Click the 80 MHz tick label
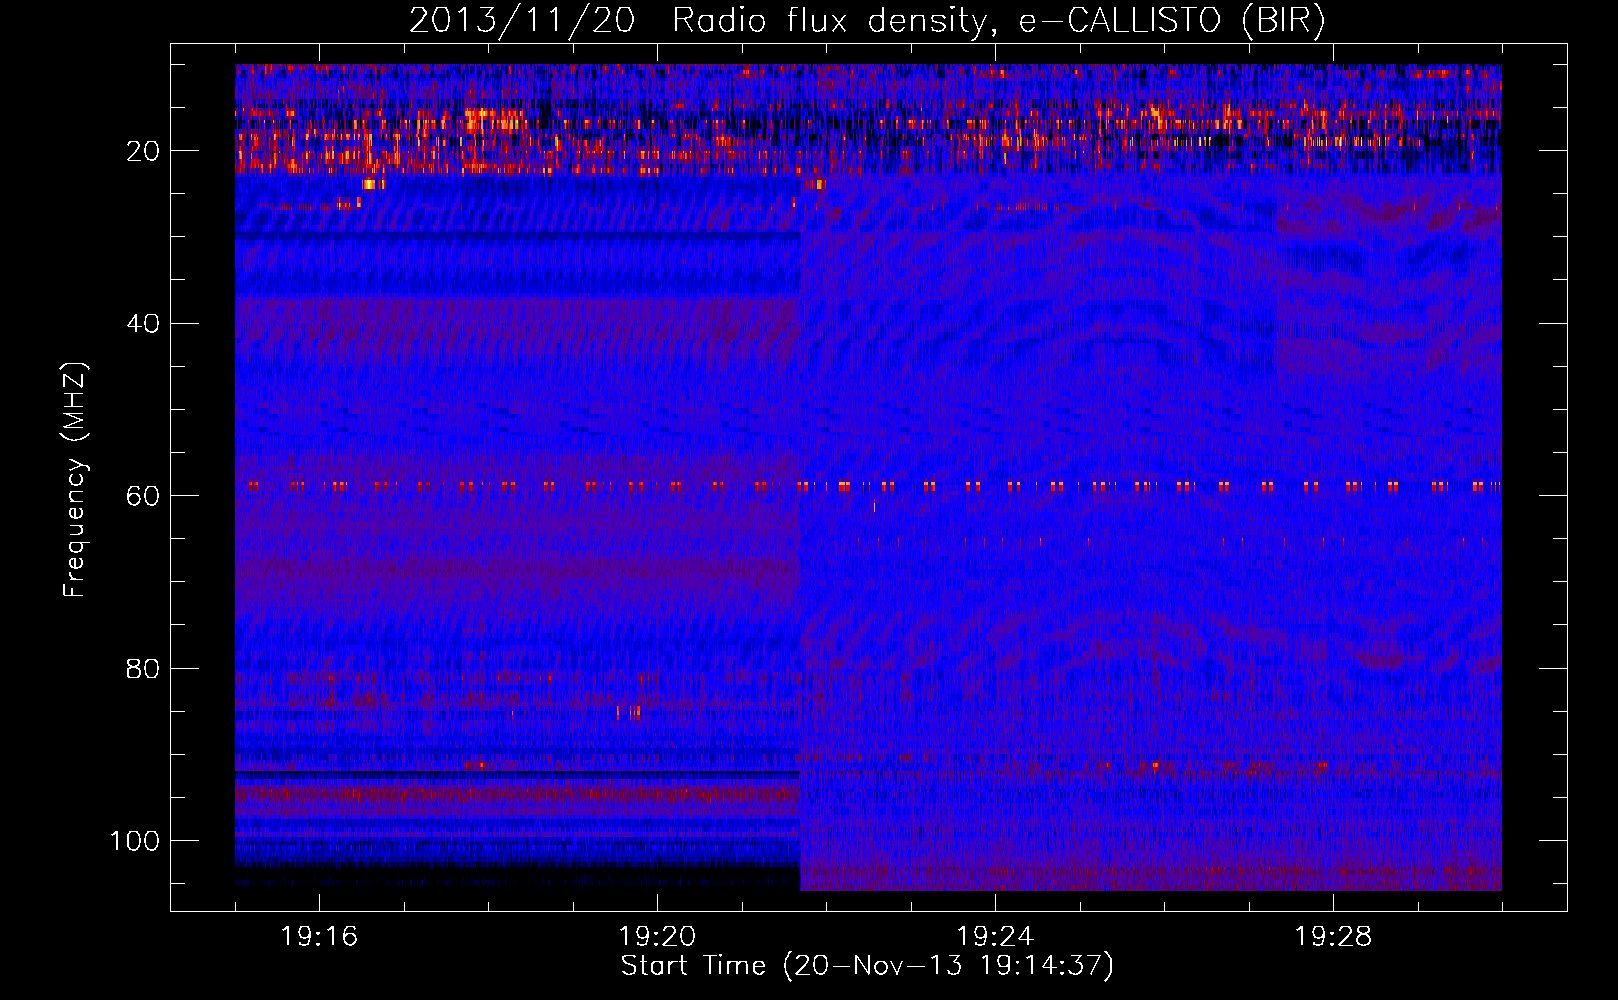1618x1000 pixels. [x=144, y=668]
